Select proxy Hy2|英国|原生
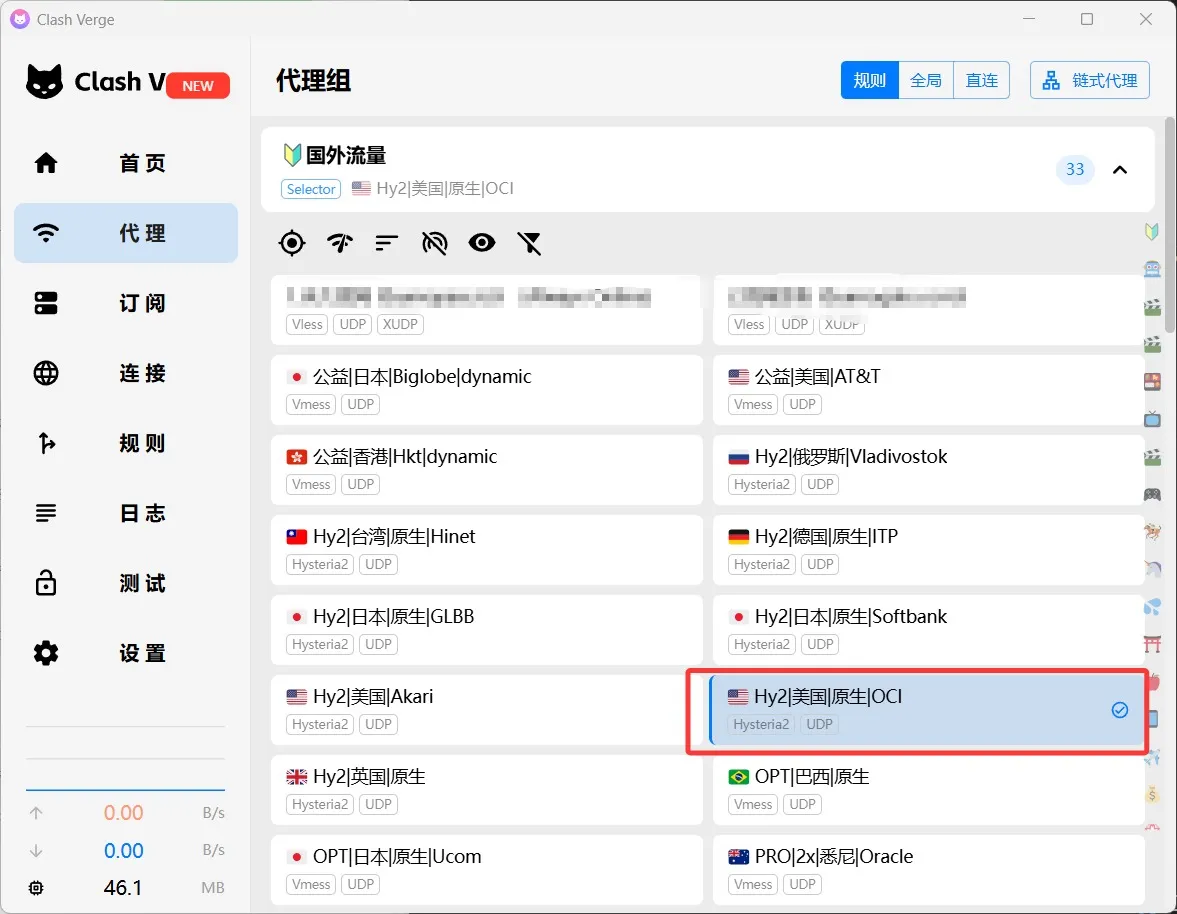Screen dimensions: 1177x914 [486, 790]
